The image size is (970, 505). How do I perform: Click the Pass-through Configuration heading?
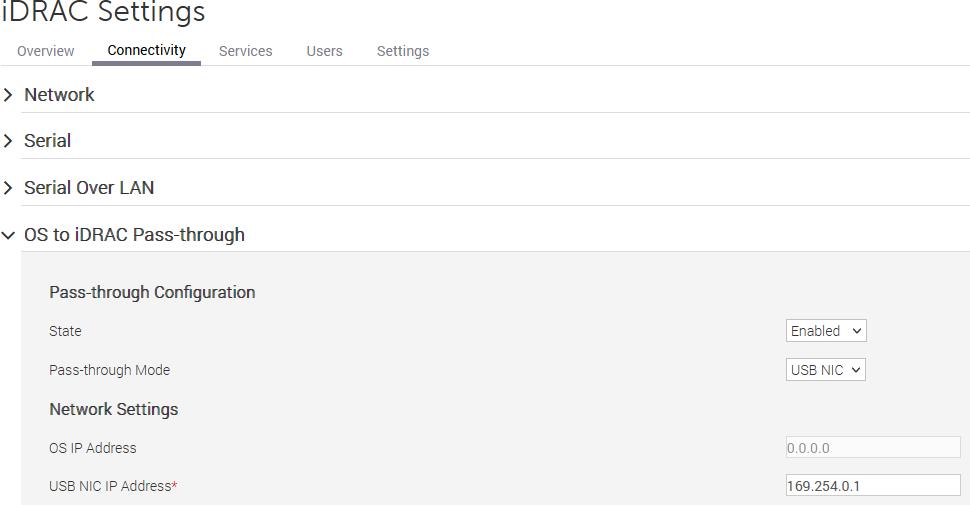click(x=152, y=292)
